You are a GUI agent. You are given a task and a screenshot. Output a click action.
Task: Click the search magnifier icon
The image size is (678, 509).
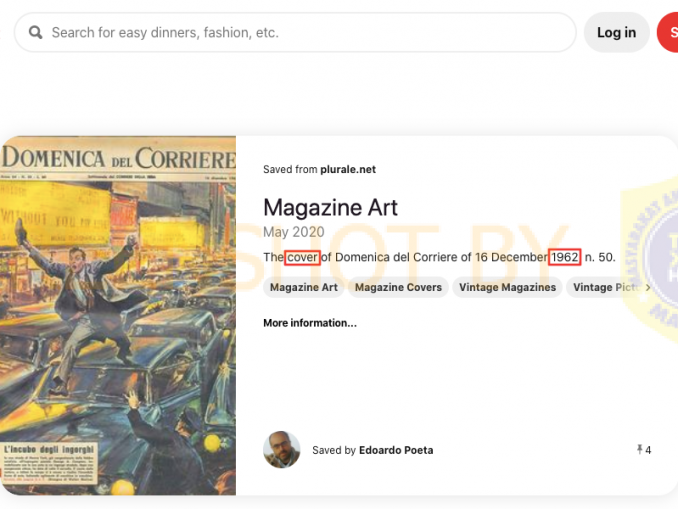tap(35, 32)
